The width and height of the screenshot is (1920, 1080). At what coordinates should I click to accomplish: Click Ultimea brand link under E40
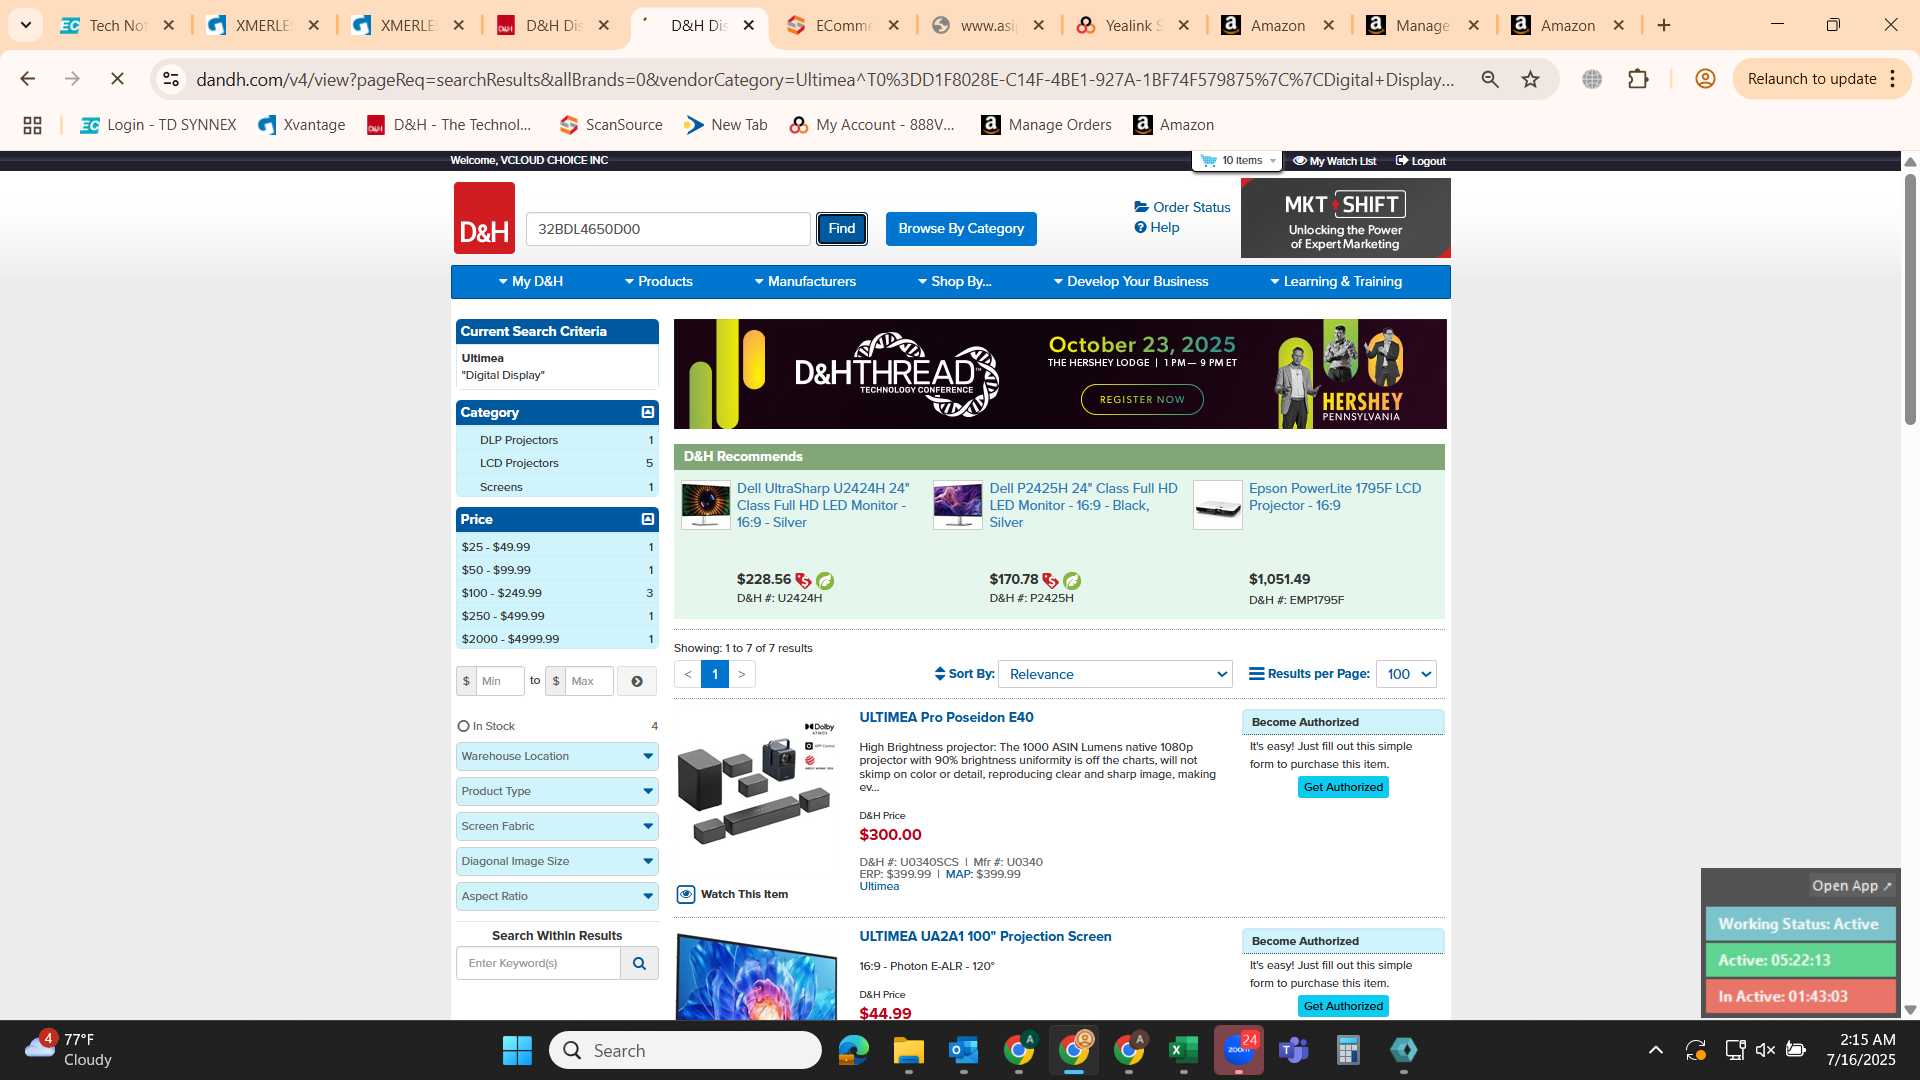(879, 887)
